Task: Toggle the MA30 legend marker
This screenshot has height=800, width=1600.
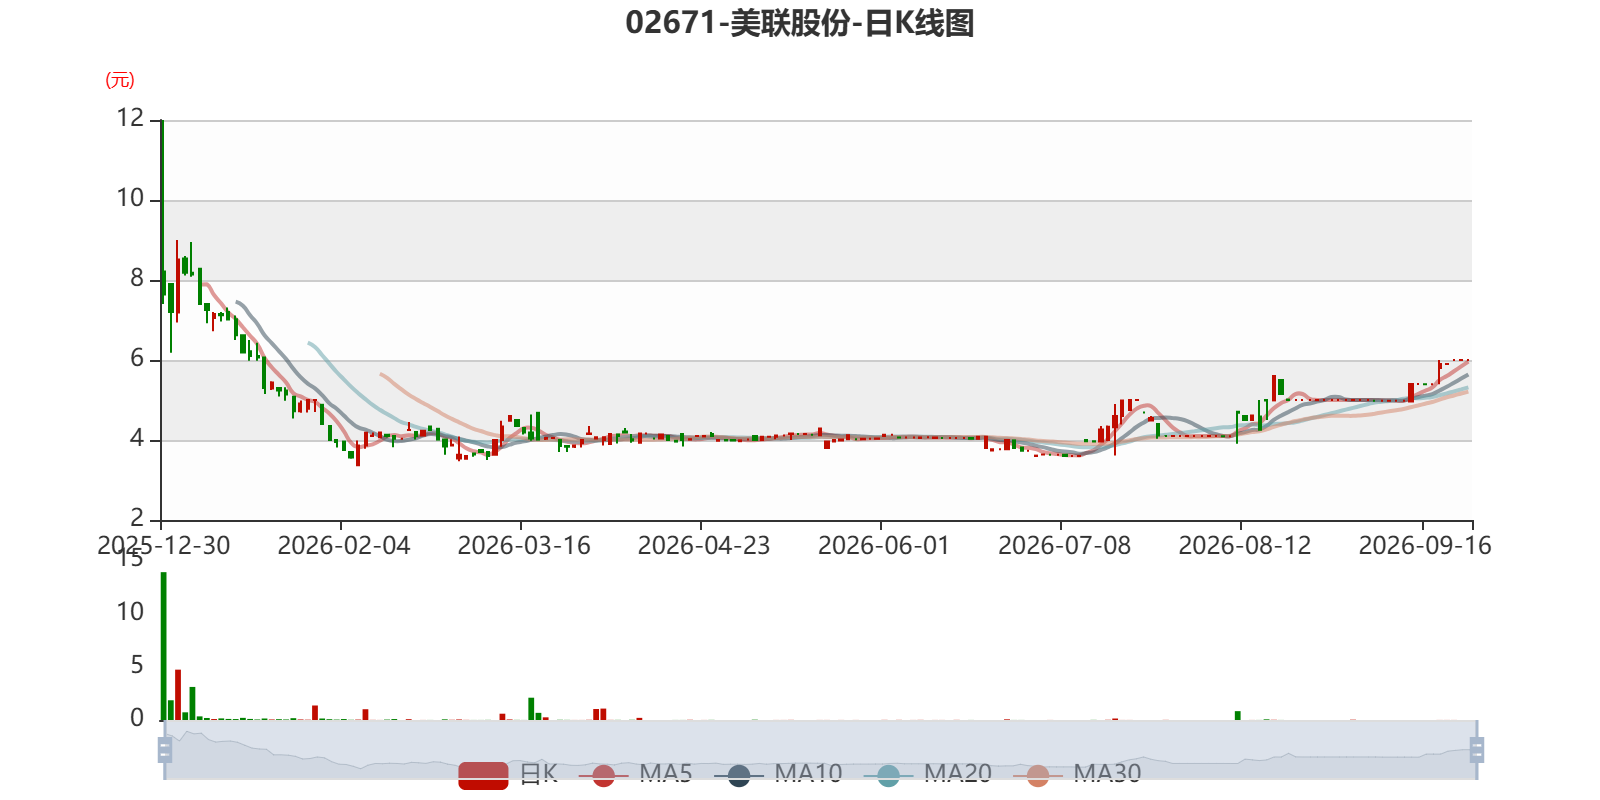Action: click(x=1038, y=775)
